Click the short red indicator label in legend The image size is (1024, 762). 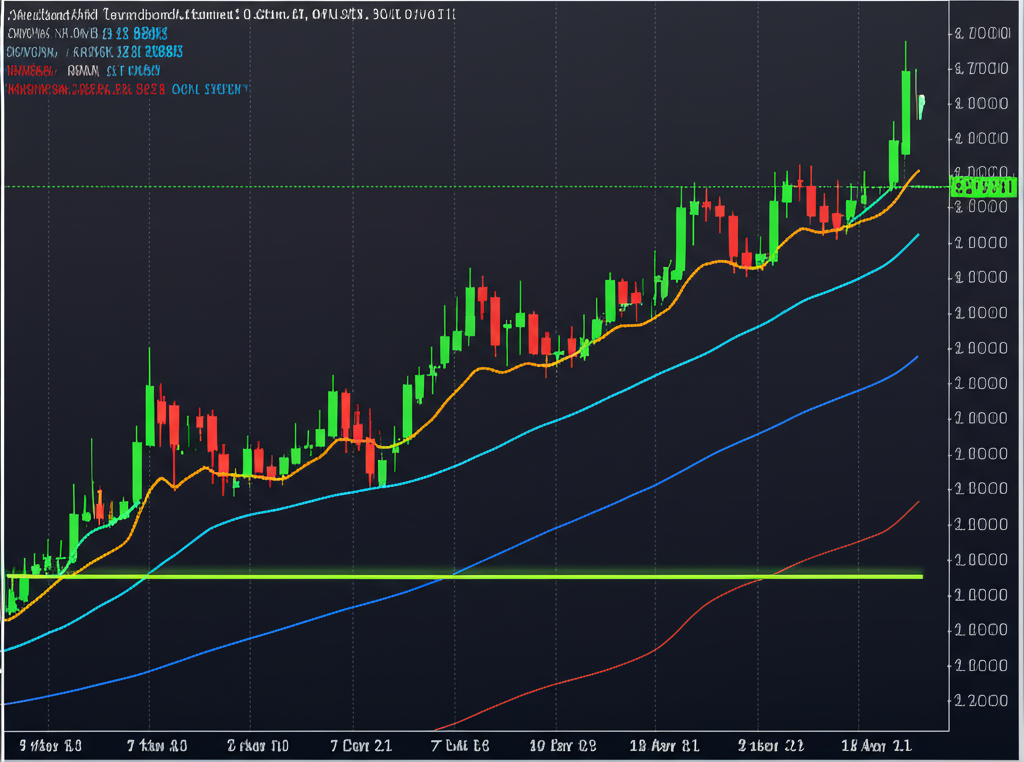point(30,71)
